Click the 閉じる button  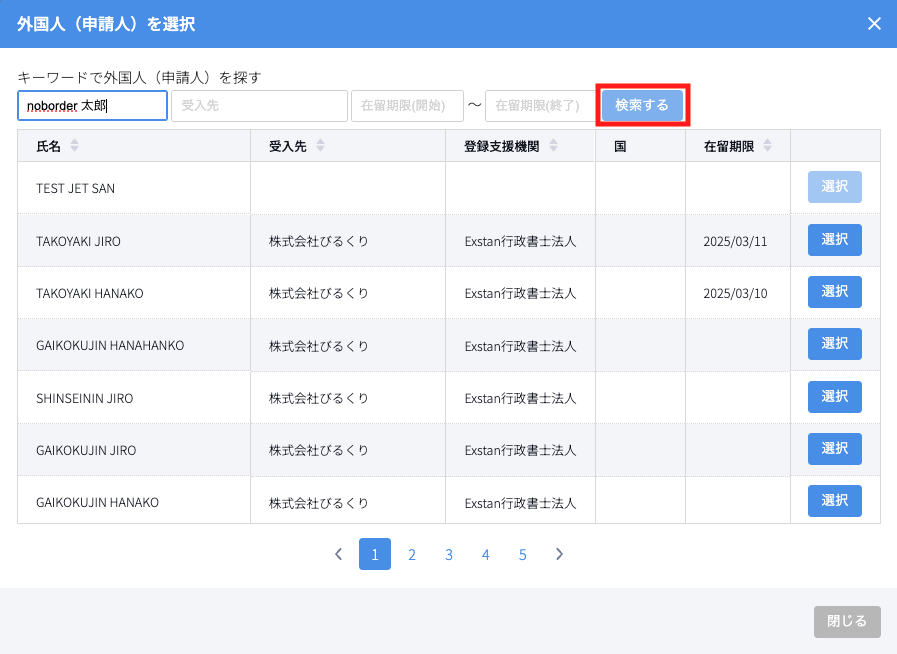tap(847, 621)
